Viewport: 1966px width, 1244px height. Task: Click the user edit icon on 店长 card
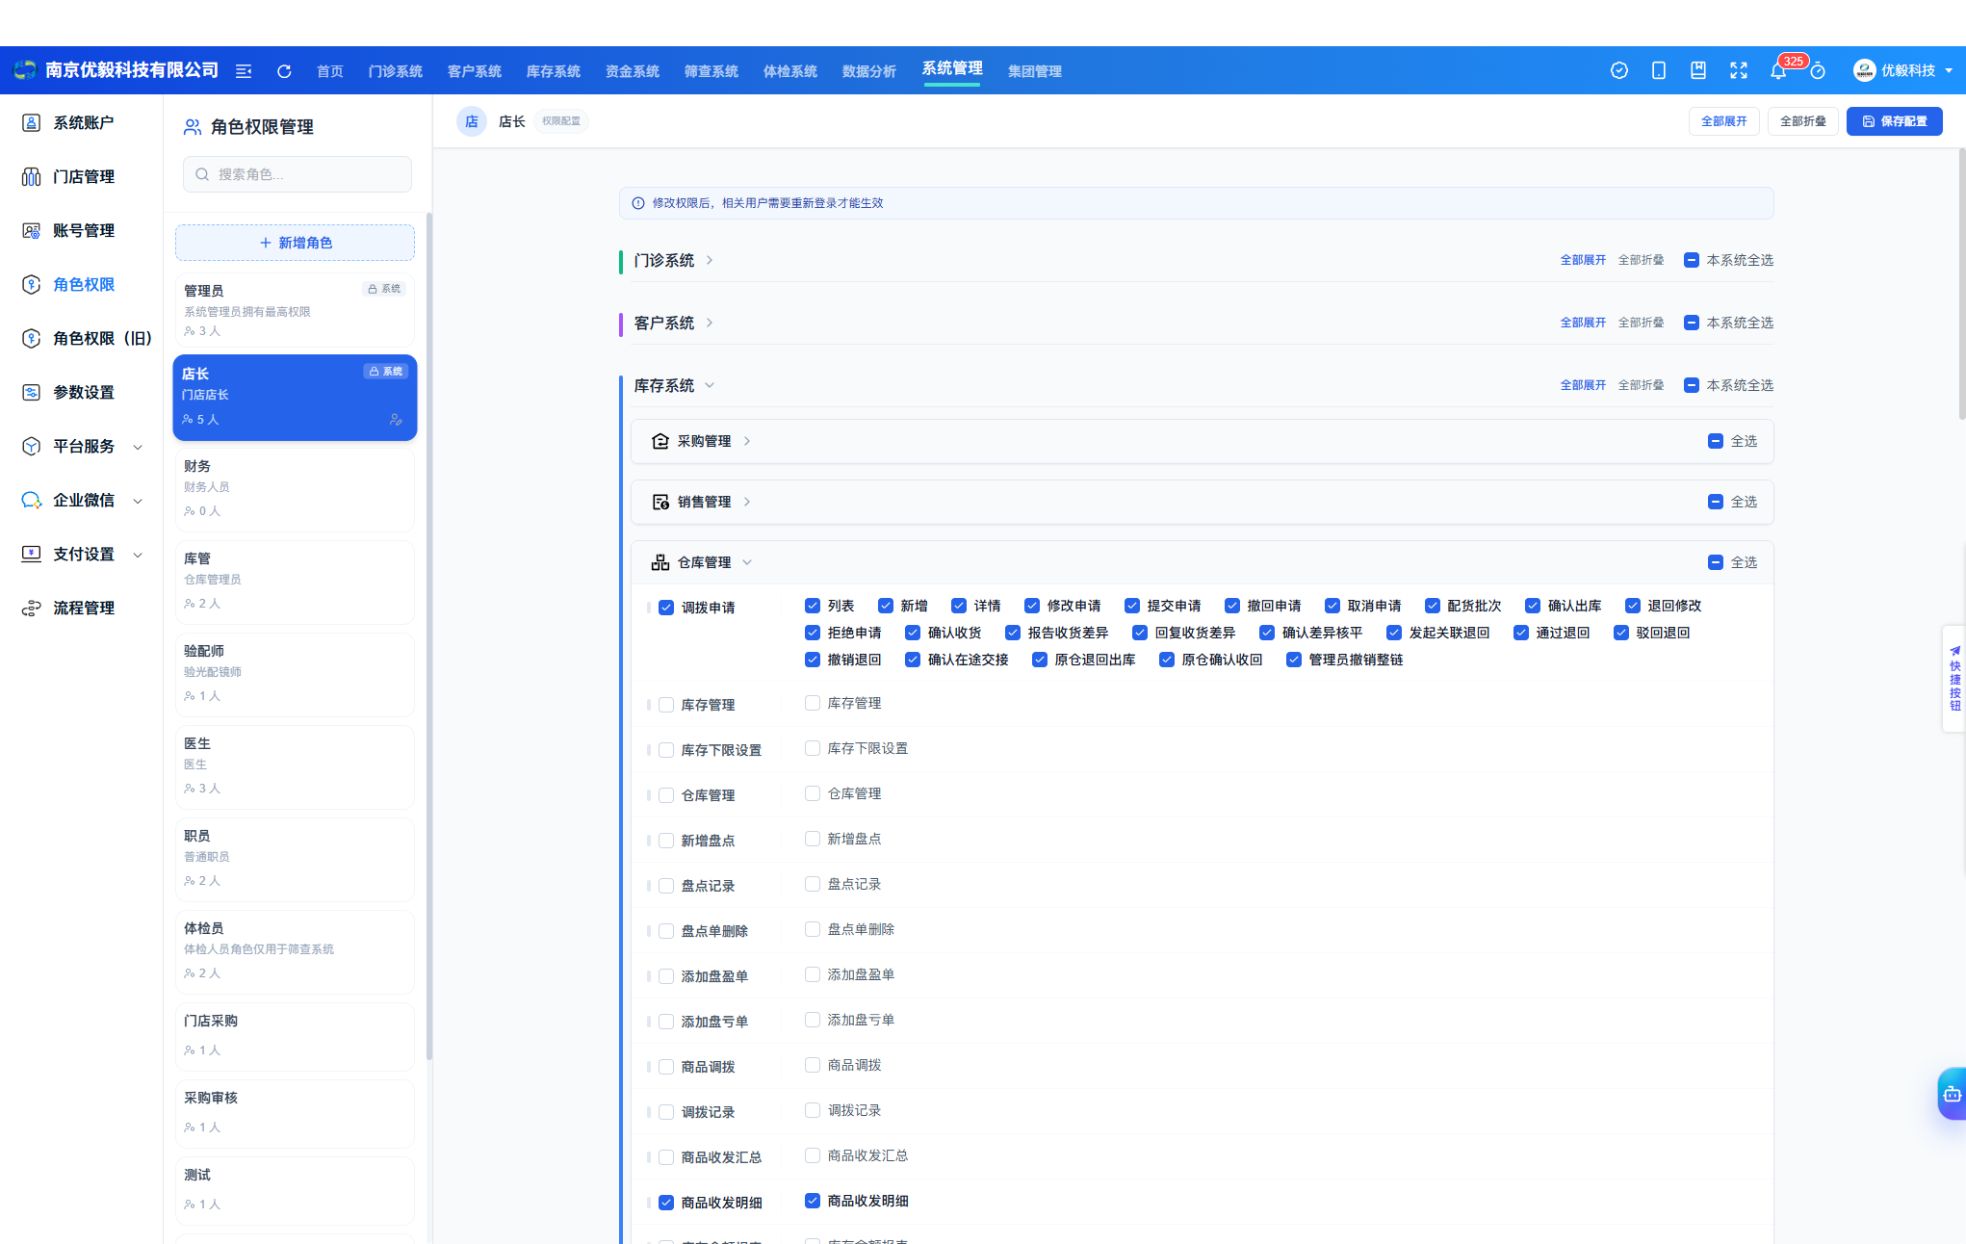click(x=396, y=419)
